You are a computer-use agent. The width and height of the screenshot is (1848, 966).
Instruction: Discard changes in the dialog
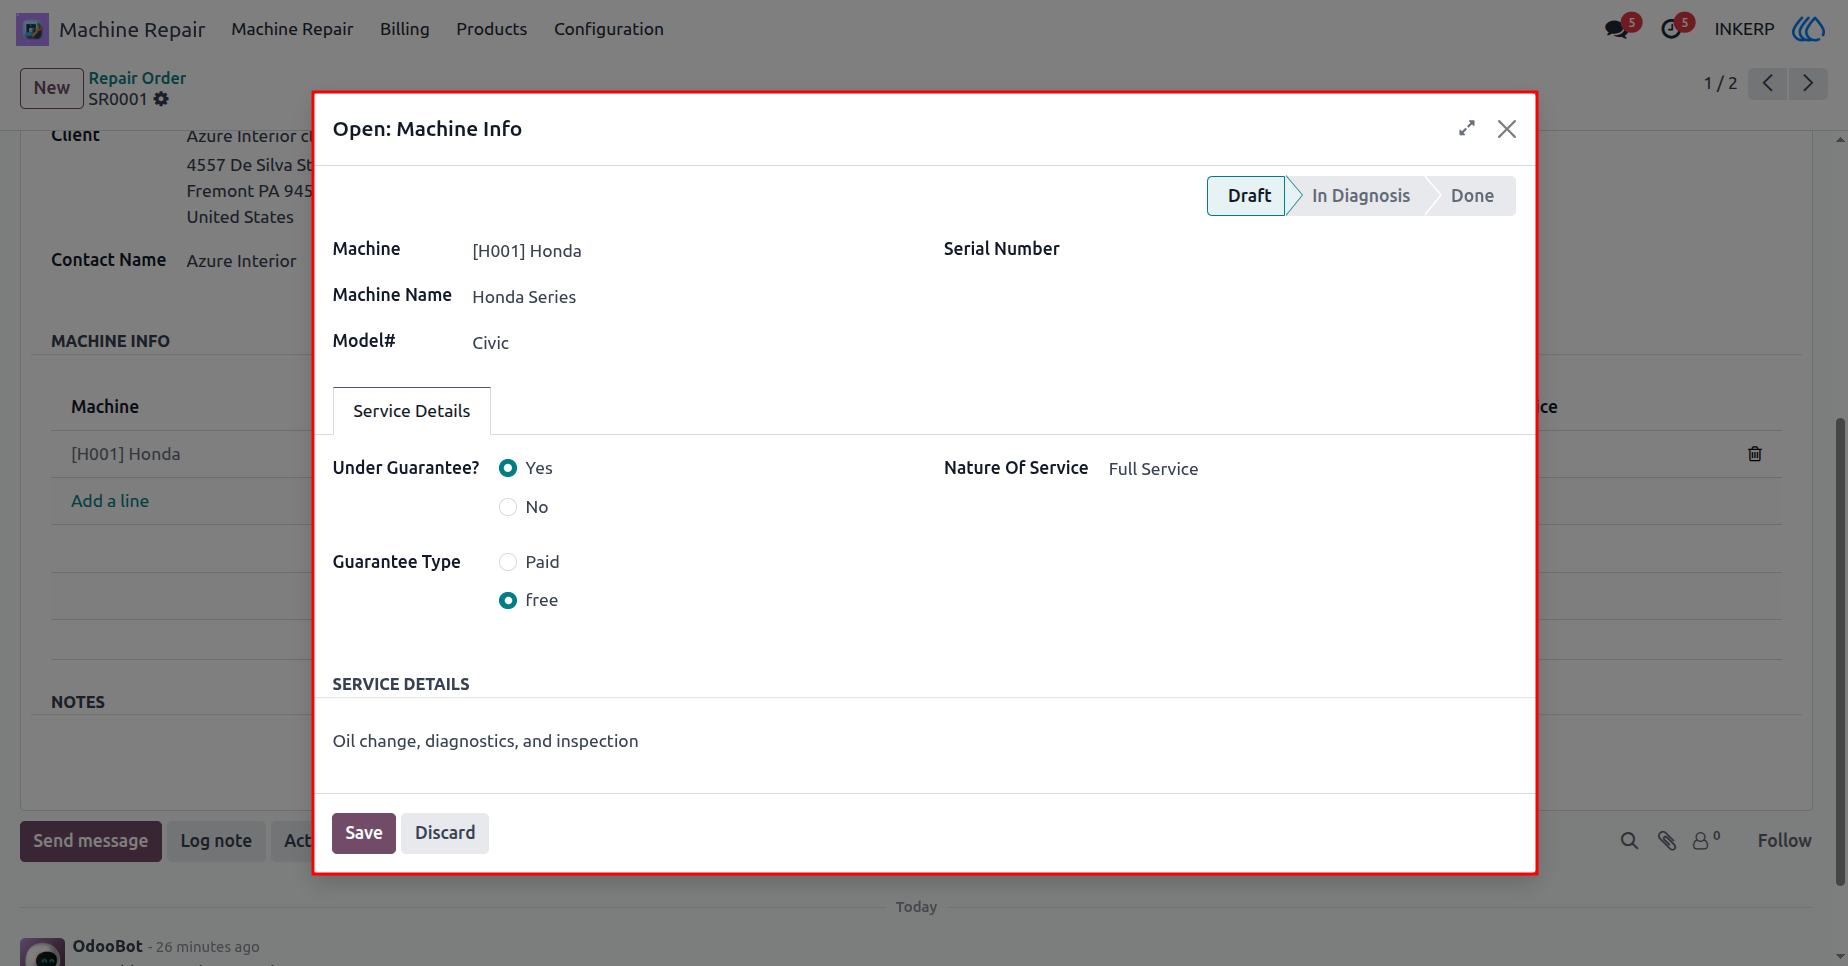(x=445, y=833)
